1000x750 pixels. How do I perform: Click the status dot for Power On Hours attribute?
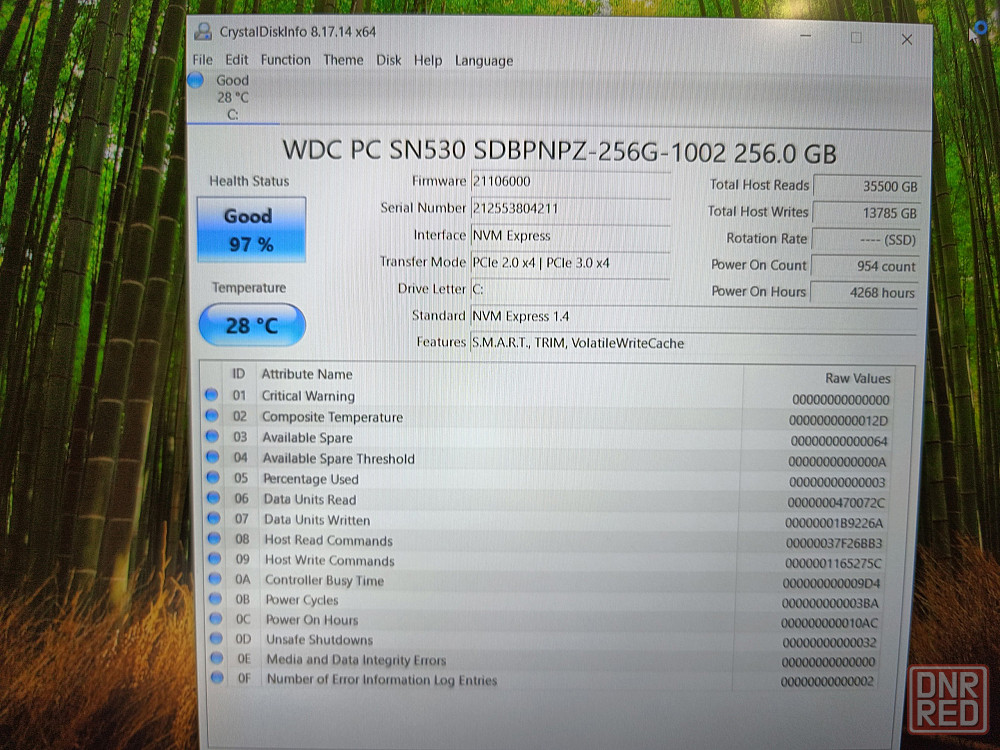coord(216,618)
